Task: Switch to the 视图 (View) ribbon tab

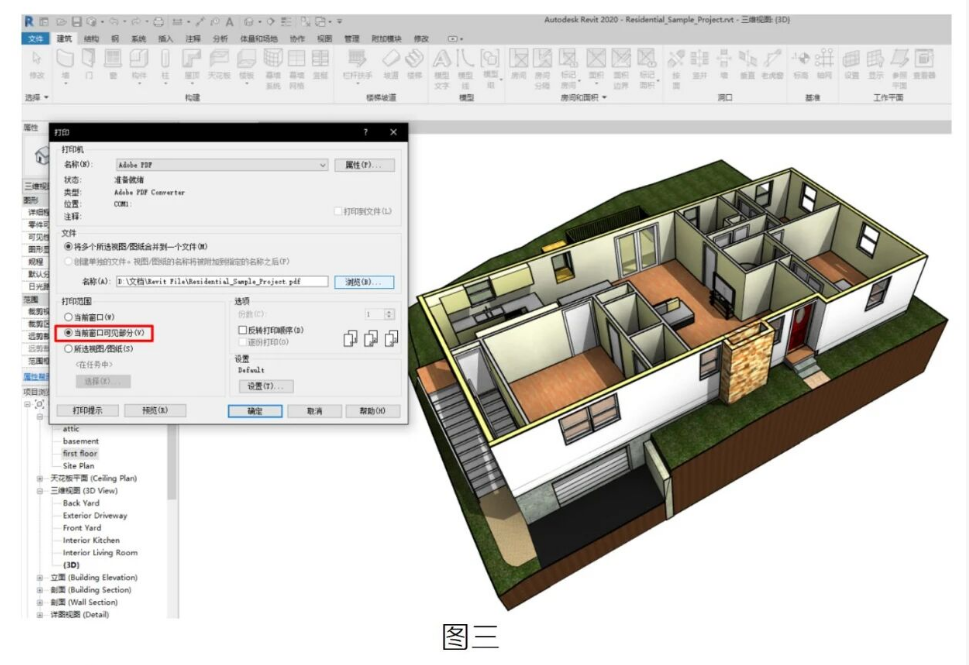Action: point(324,38)
